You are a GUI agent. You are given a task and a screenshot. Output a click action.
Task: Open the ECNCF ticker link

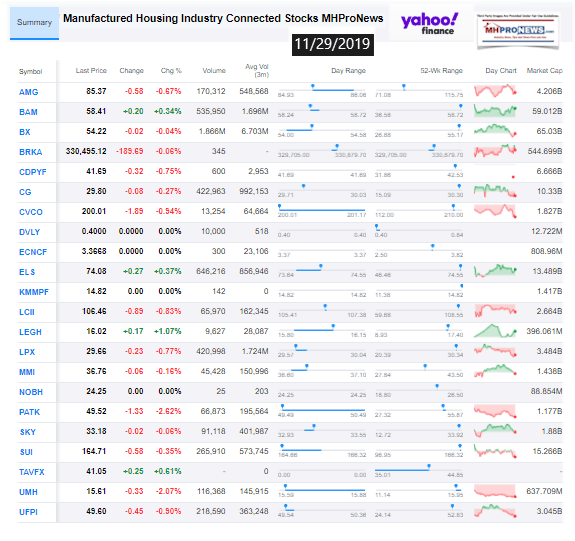tap(33, 252)
